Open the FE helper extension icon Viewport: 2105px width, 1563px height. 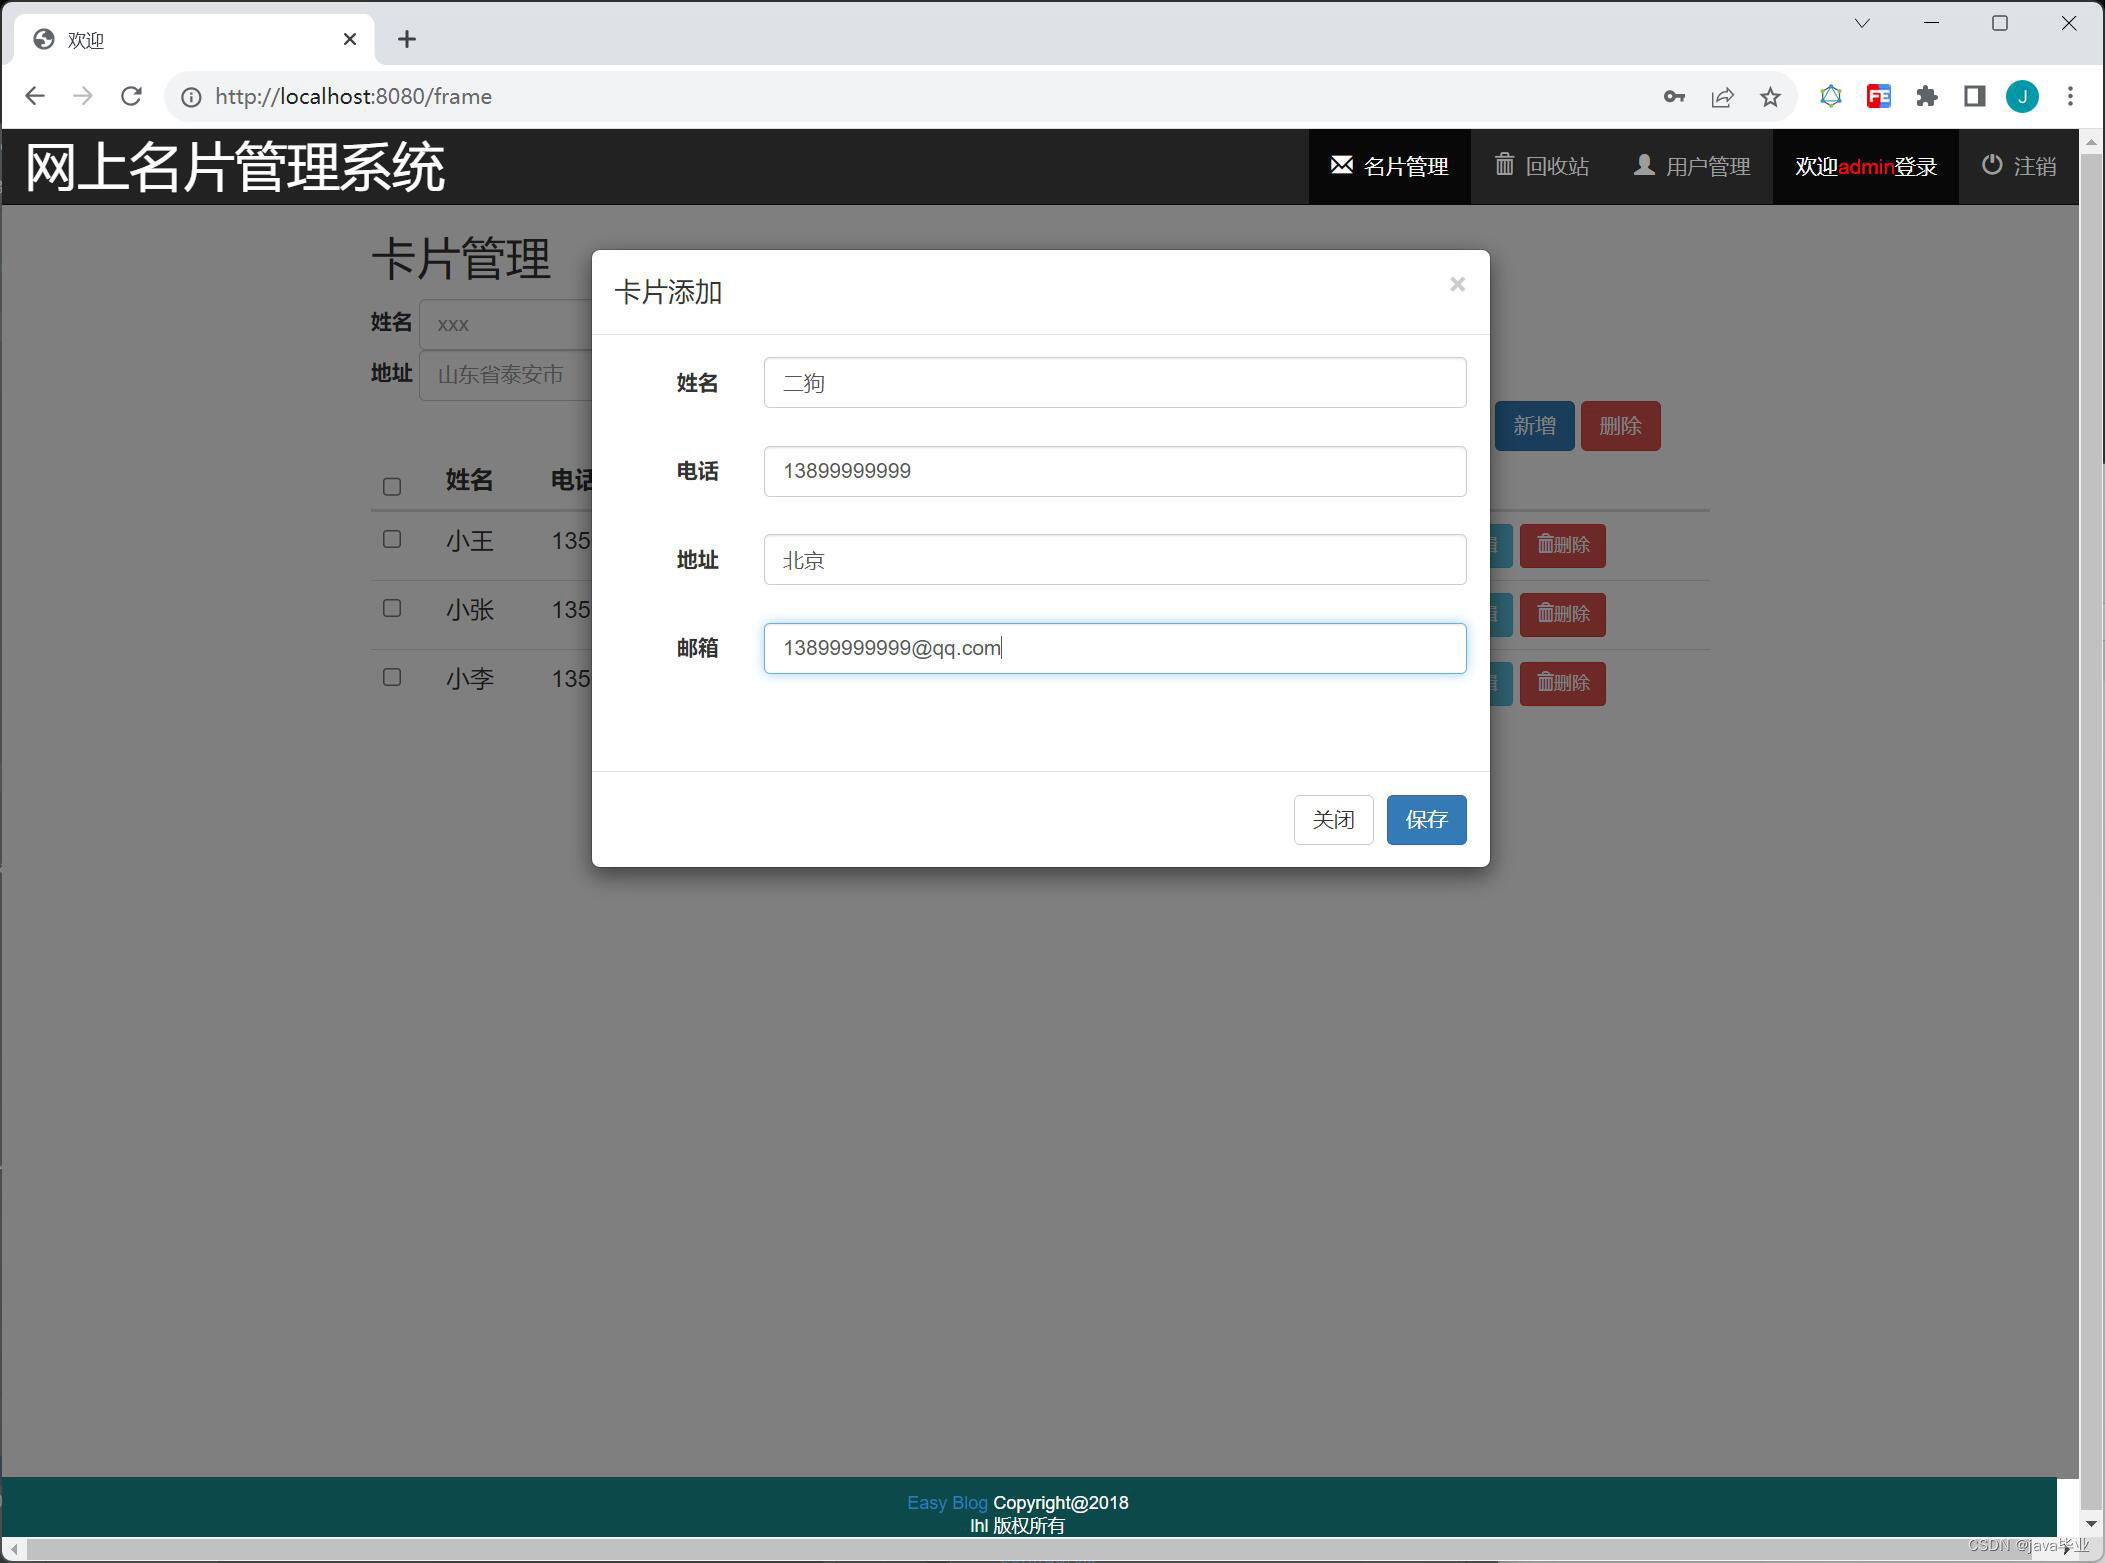(1878, 96)
